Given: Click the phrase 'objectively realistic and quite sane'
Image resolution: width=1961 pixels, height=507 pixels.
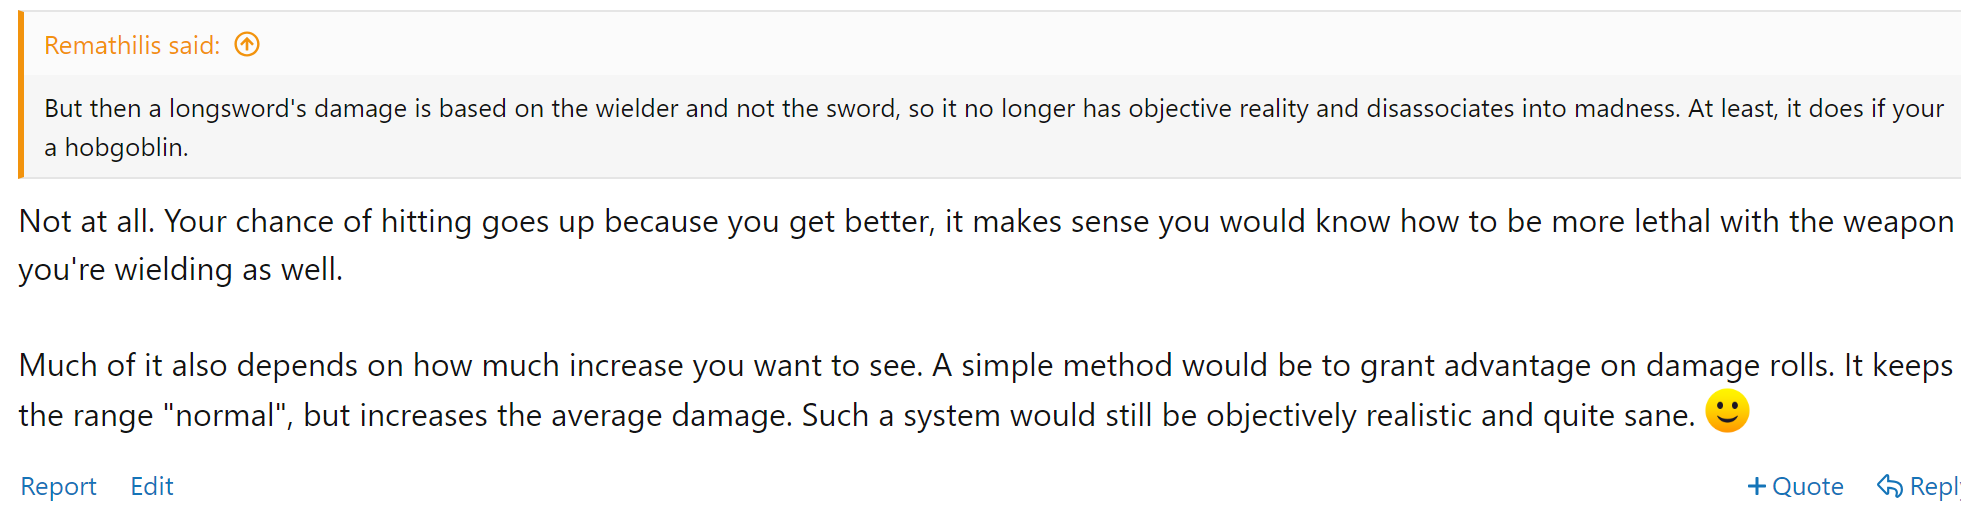Looking at the screenshot, I should tap(1450, 415).
